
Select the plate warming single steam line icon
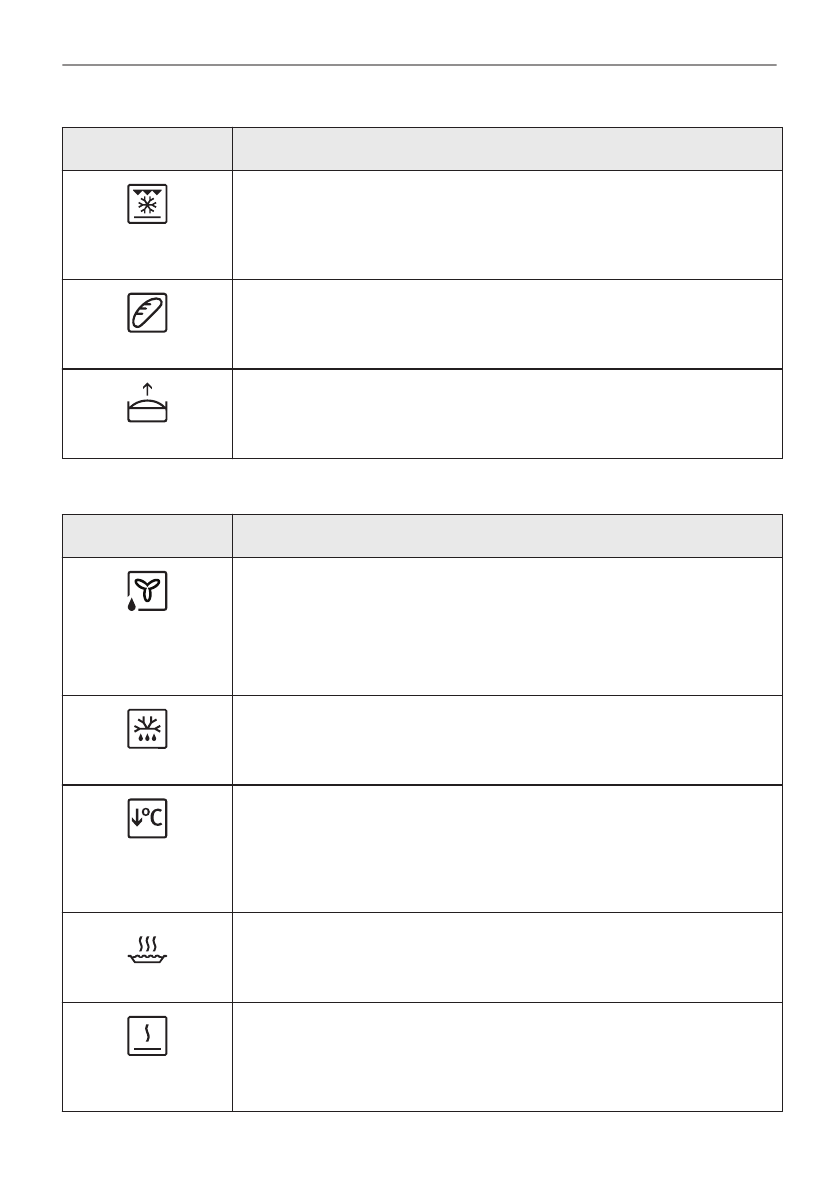coord(147,1035)
